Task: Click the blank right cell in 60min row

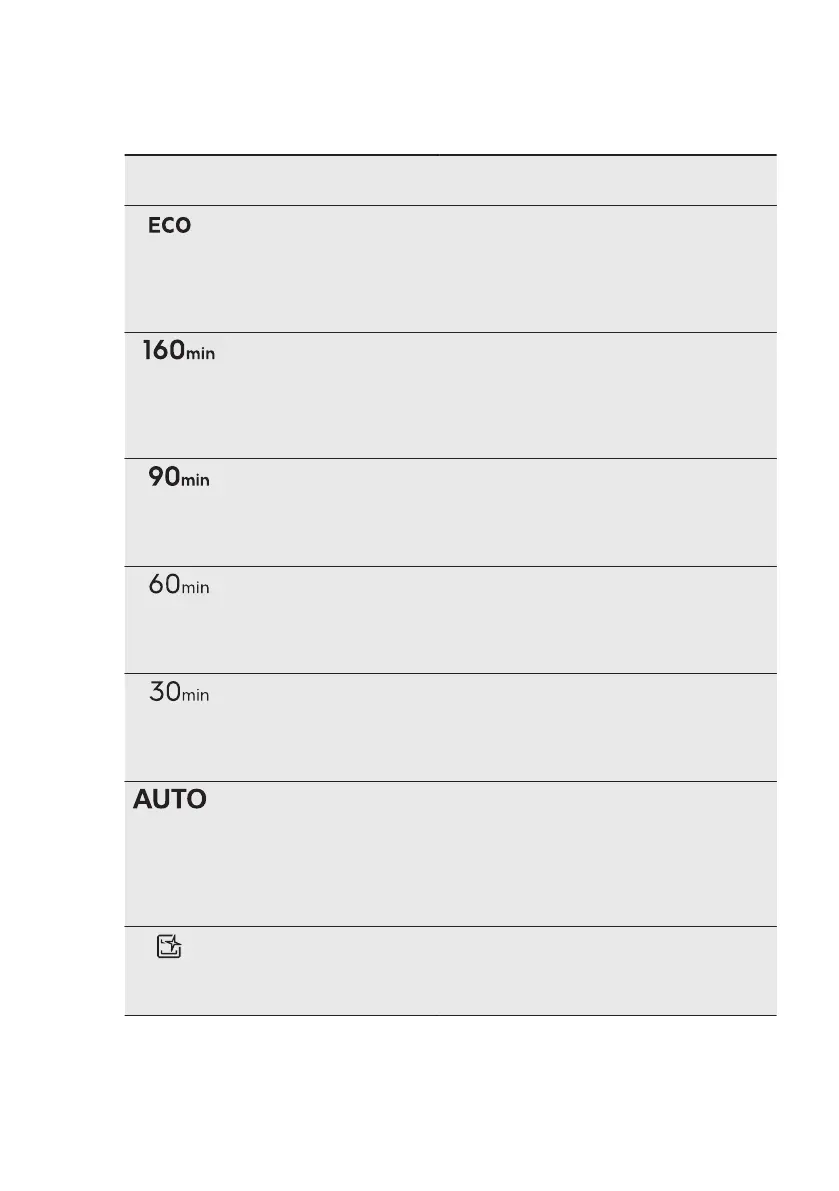Action: (x=606, y=619)
